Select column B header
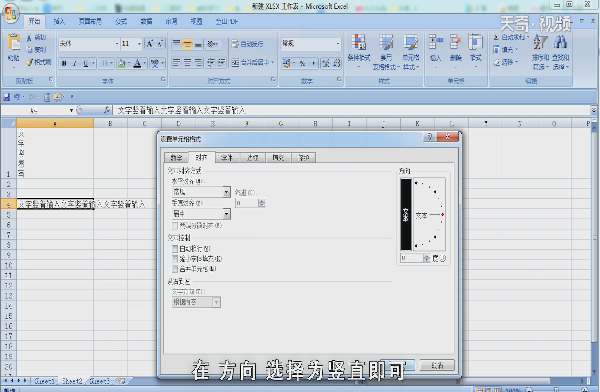Screen dimensions: 600x392 coord(110,124)
